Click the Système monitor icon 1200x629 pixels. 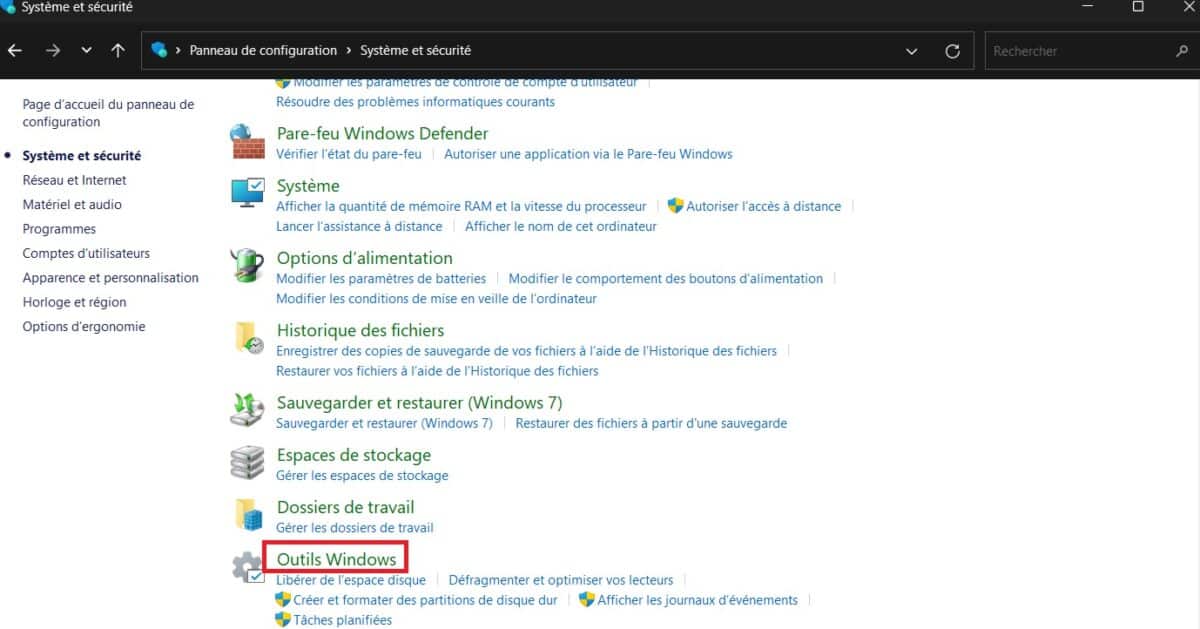tap(247, 193)
